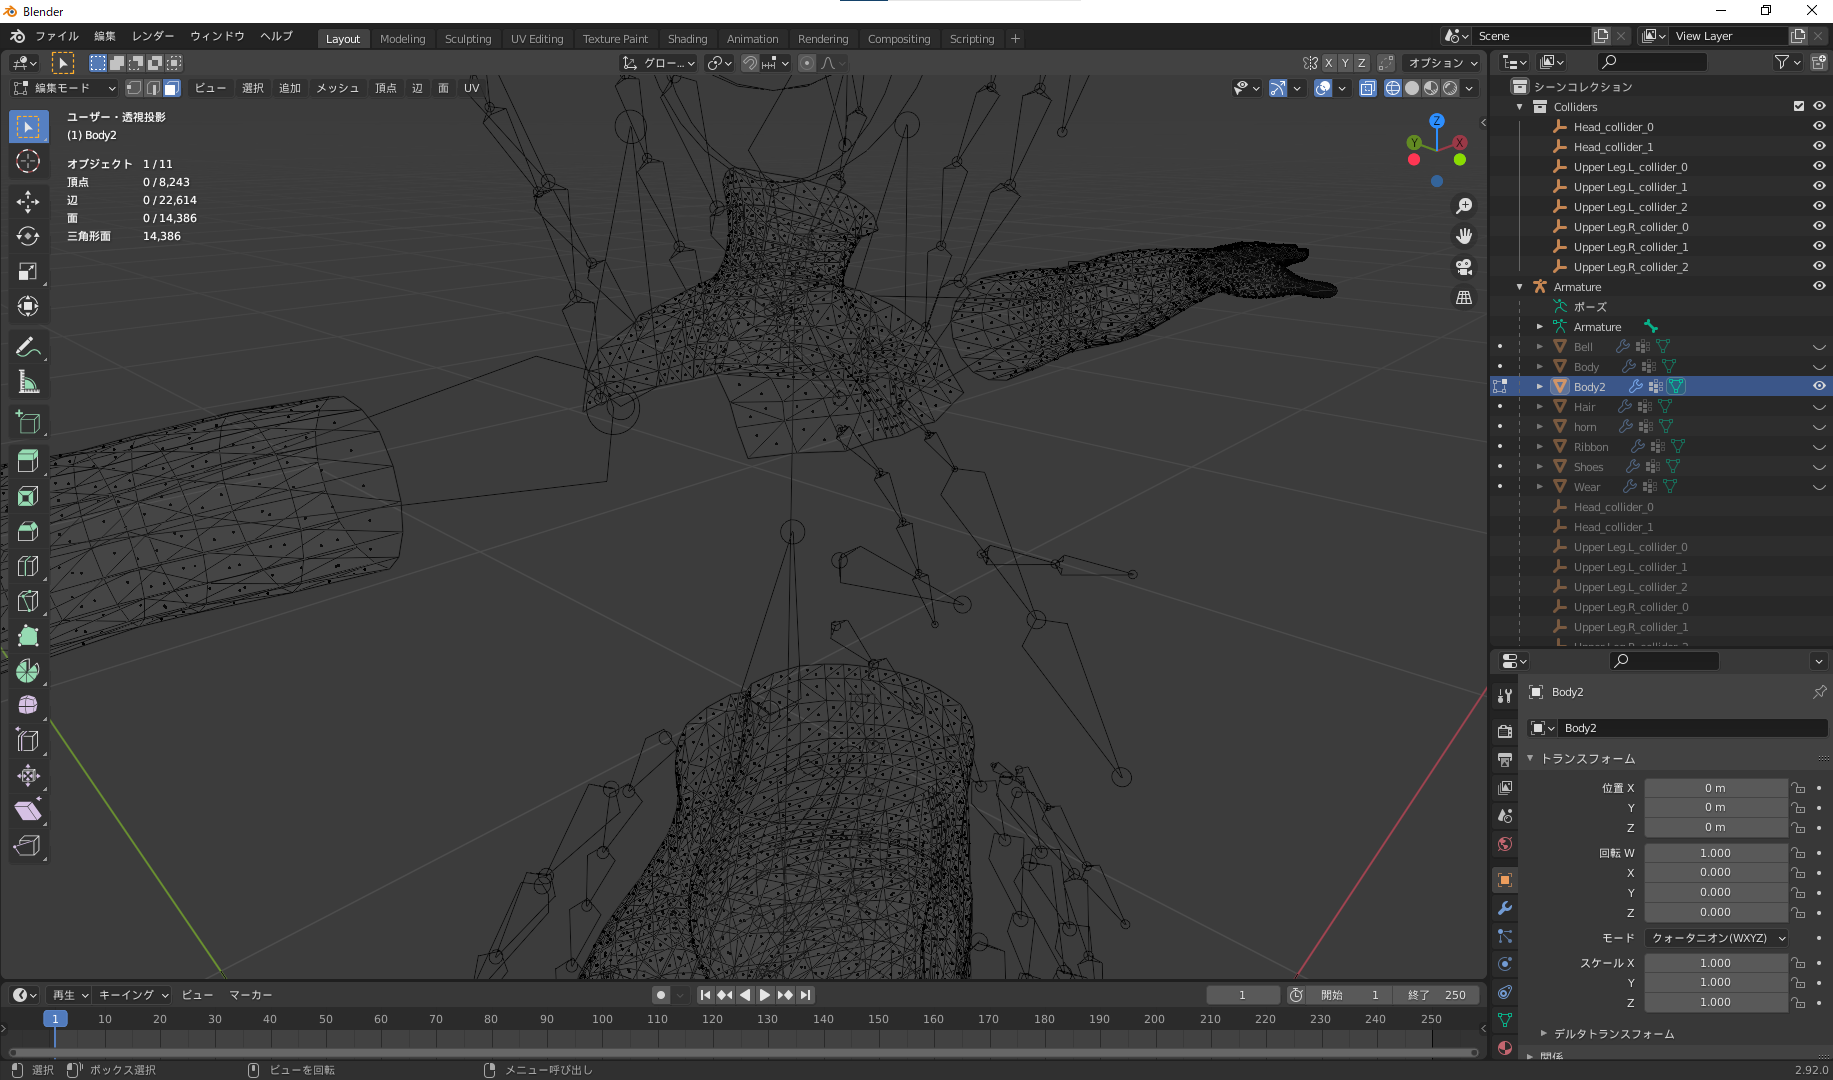Open the メッシュ menu
The height and width of the screenshot is (1080, 1833).
pos(337,88)
